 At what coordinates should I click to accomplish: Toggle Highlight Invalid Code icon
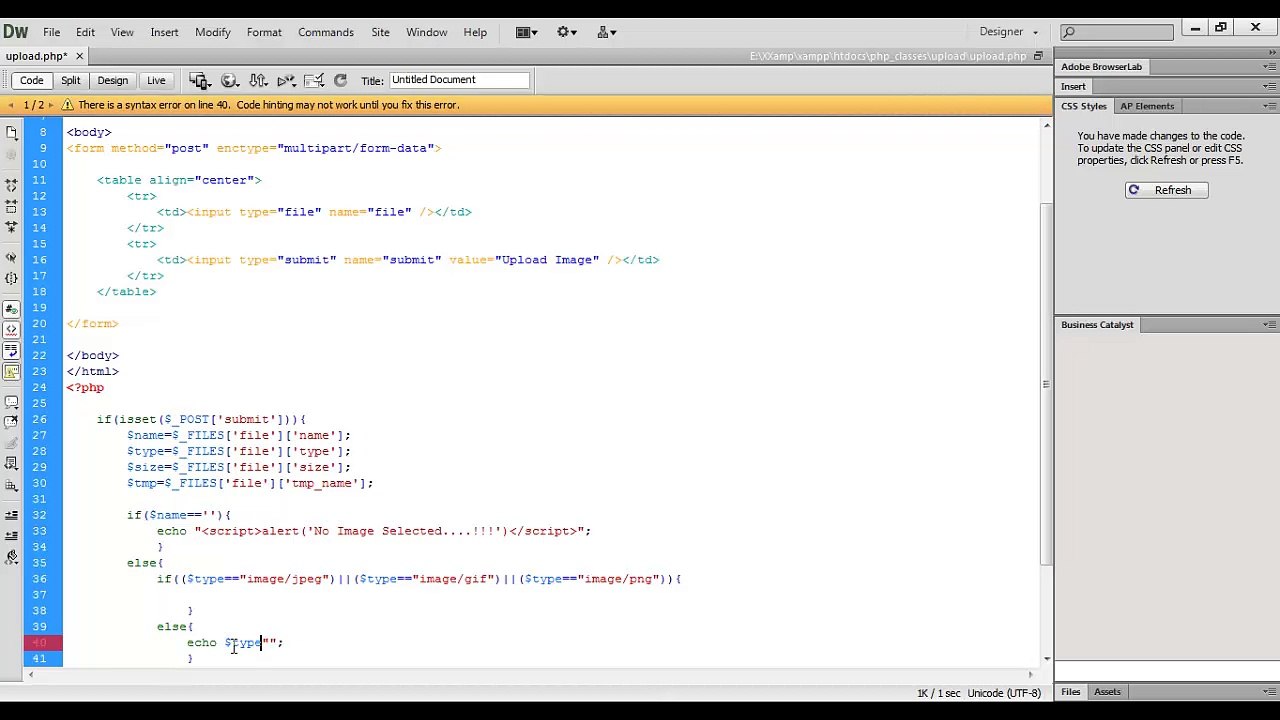point(12,330)
